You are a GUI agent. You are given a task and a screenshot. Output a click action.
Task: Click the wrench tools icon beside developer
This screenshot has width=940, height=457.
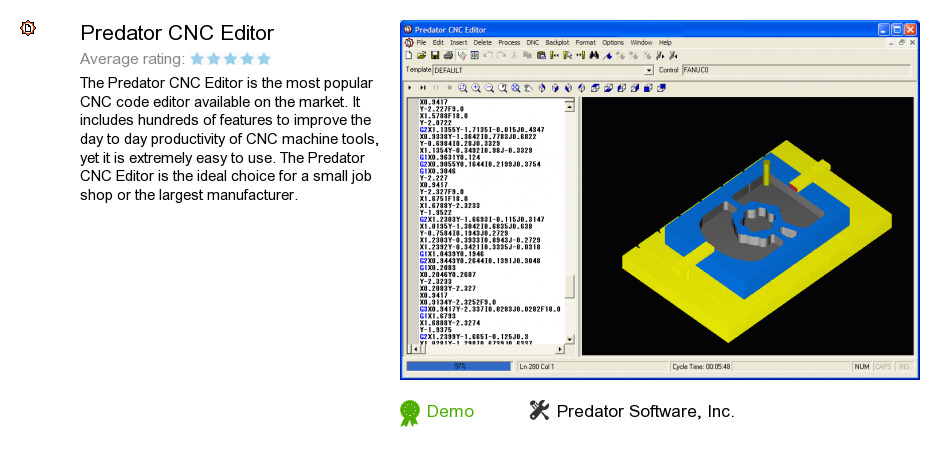point(539,410)
